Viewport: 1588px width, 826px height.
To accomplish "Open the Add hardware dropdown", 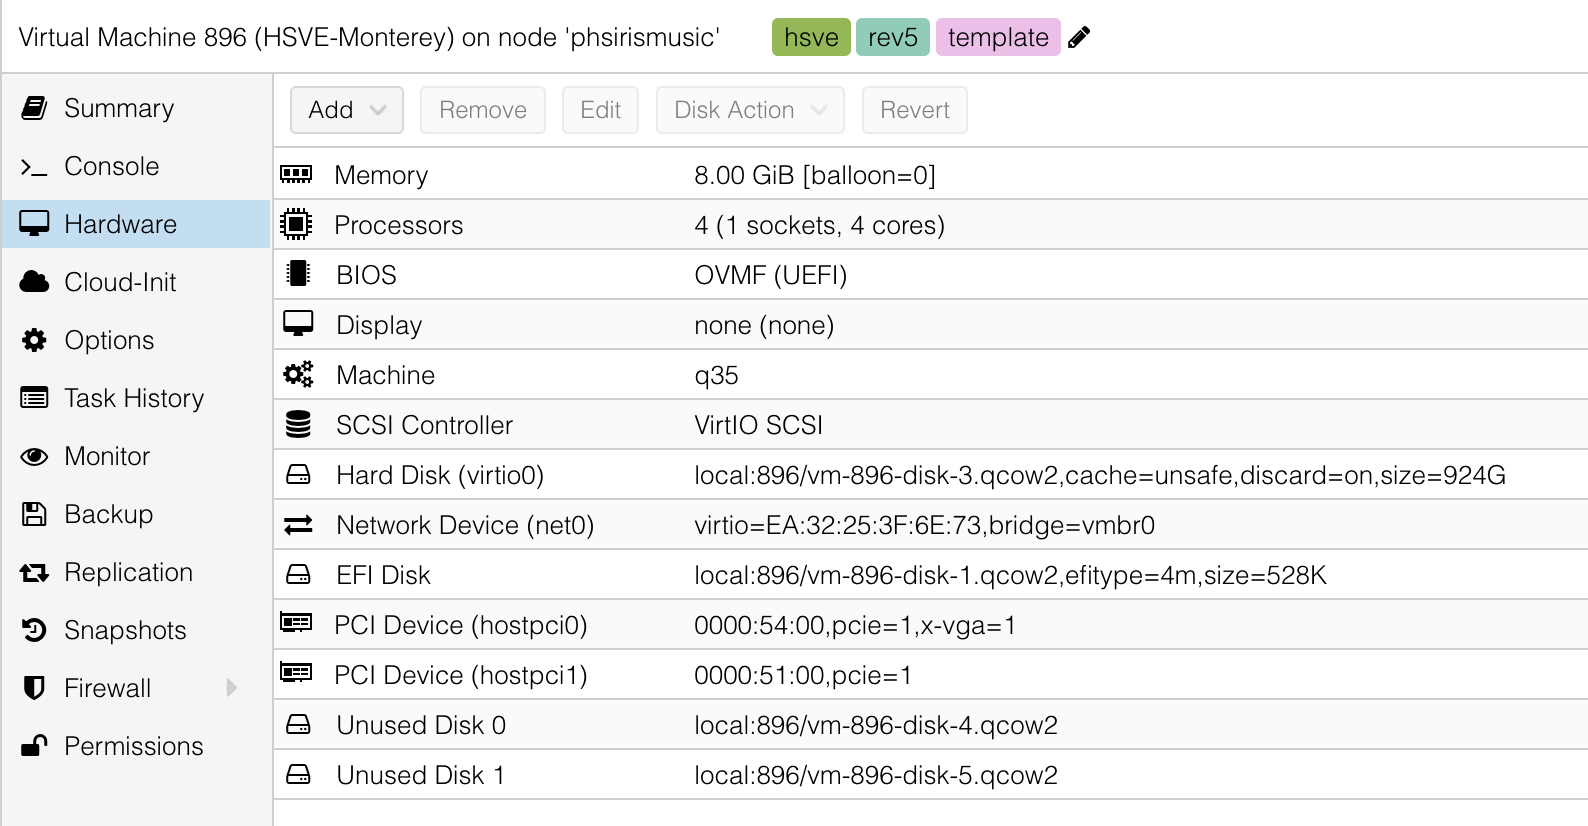I will (x=346, y=110).
